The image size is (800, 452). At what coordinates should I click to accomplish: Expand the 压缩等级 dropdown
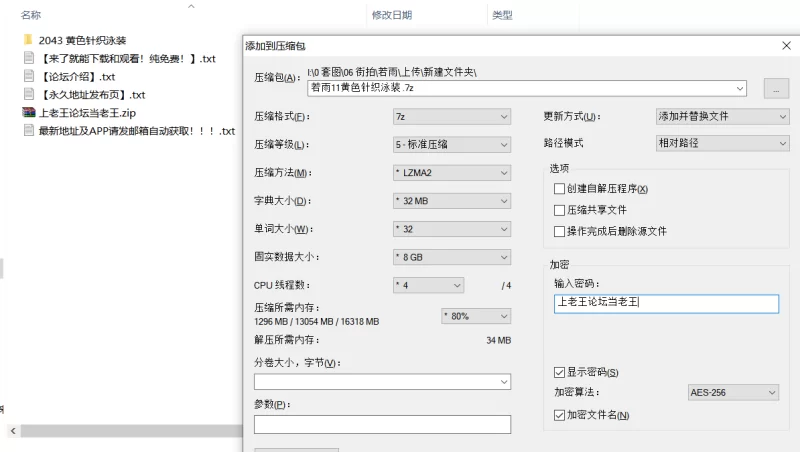(x=452, y=144)
